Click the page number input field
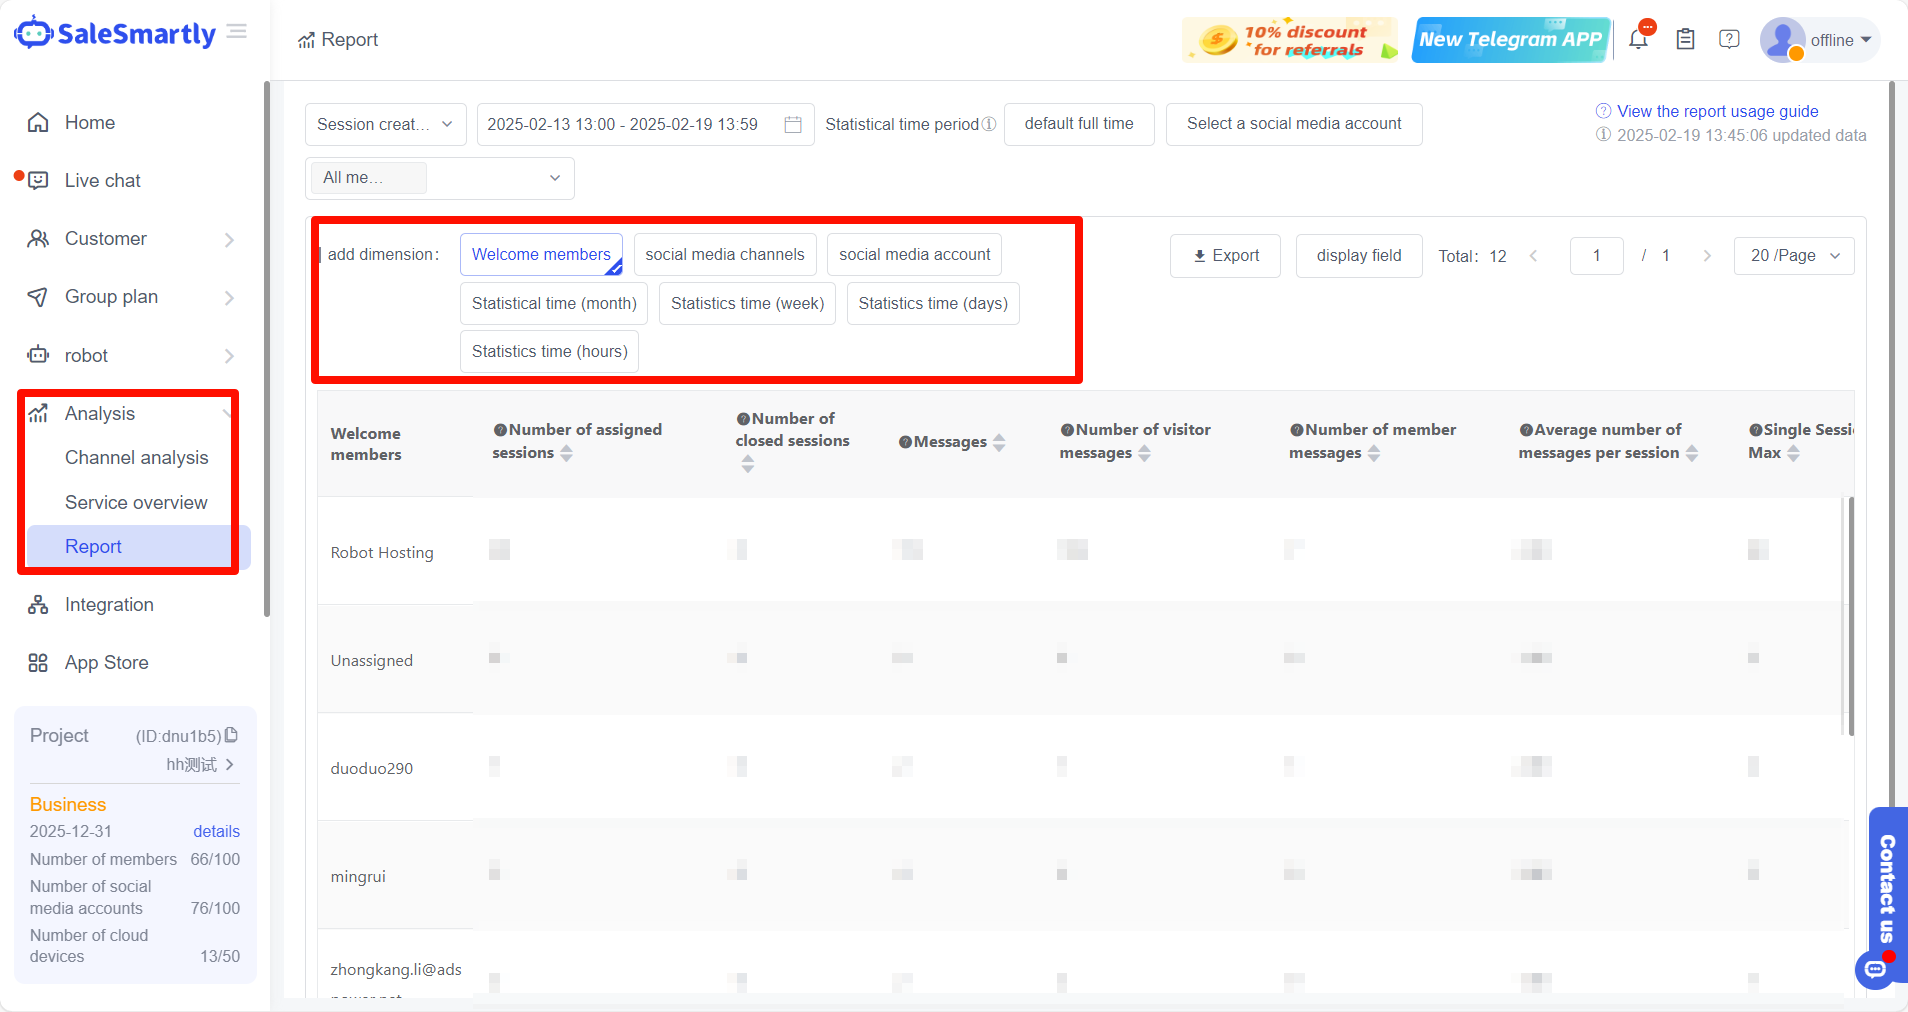1908x1012 pixels. pos(1596,256)
